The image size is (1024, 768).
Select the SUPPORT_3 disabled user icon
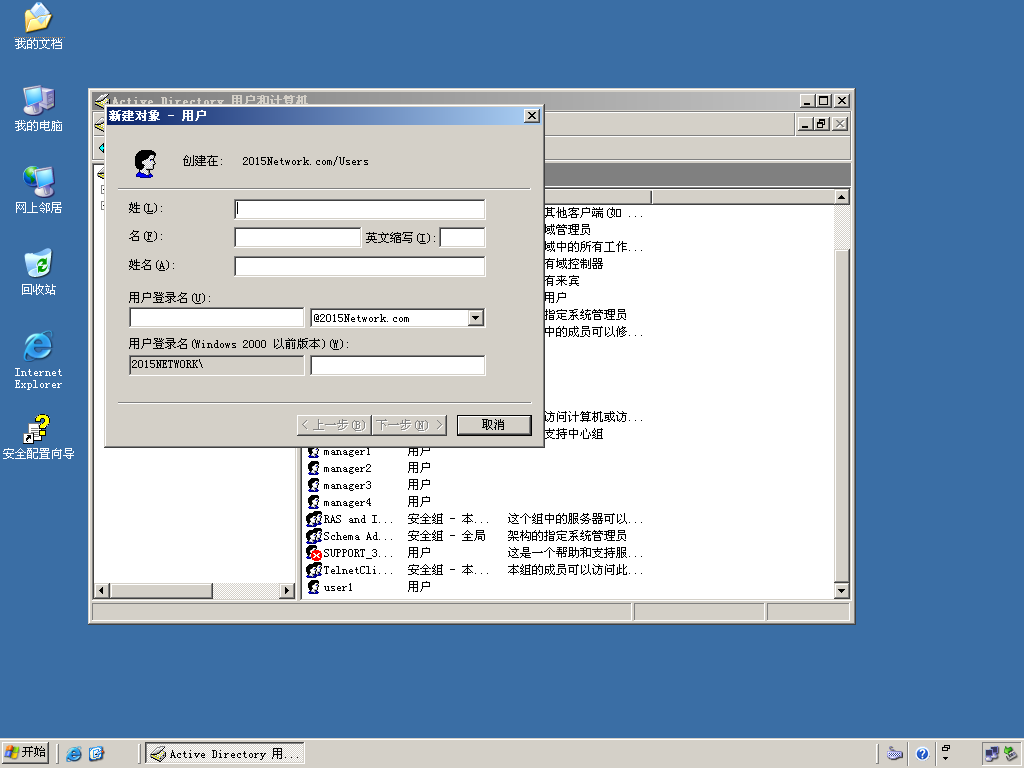click(x=314, y=553)
